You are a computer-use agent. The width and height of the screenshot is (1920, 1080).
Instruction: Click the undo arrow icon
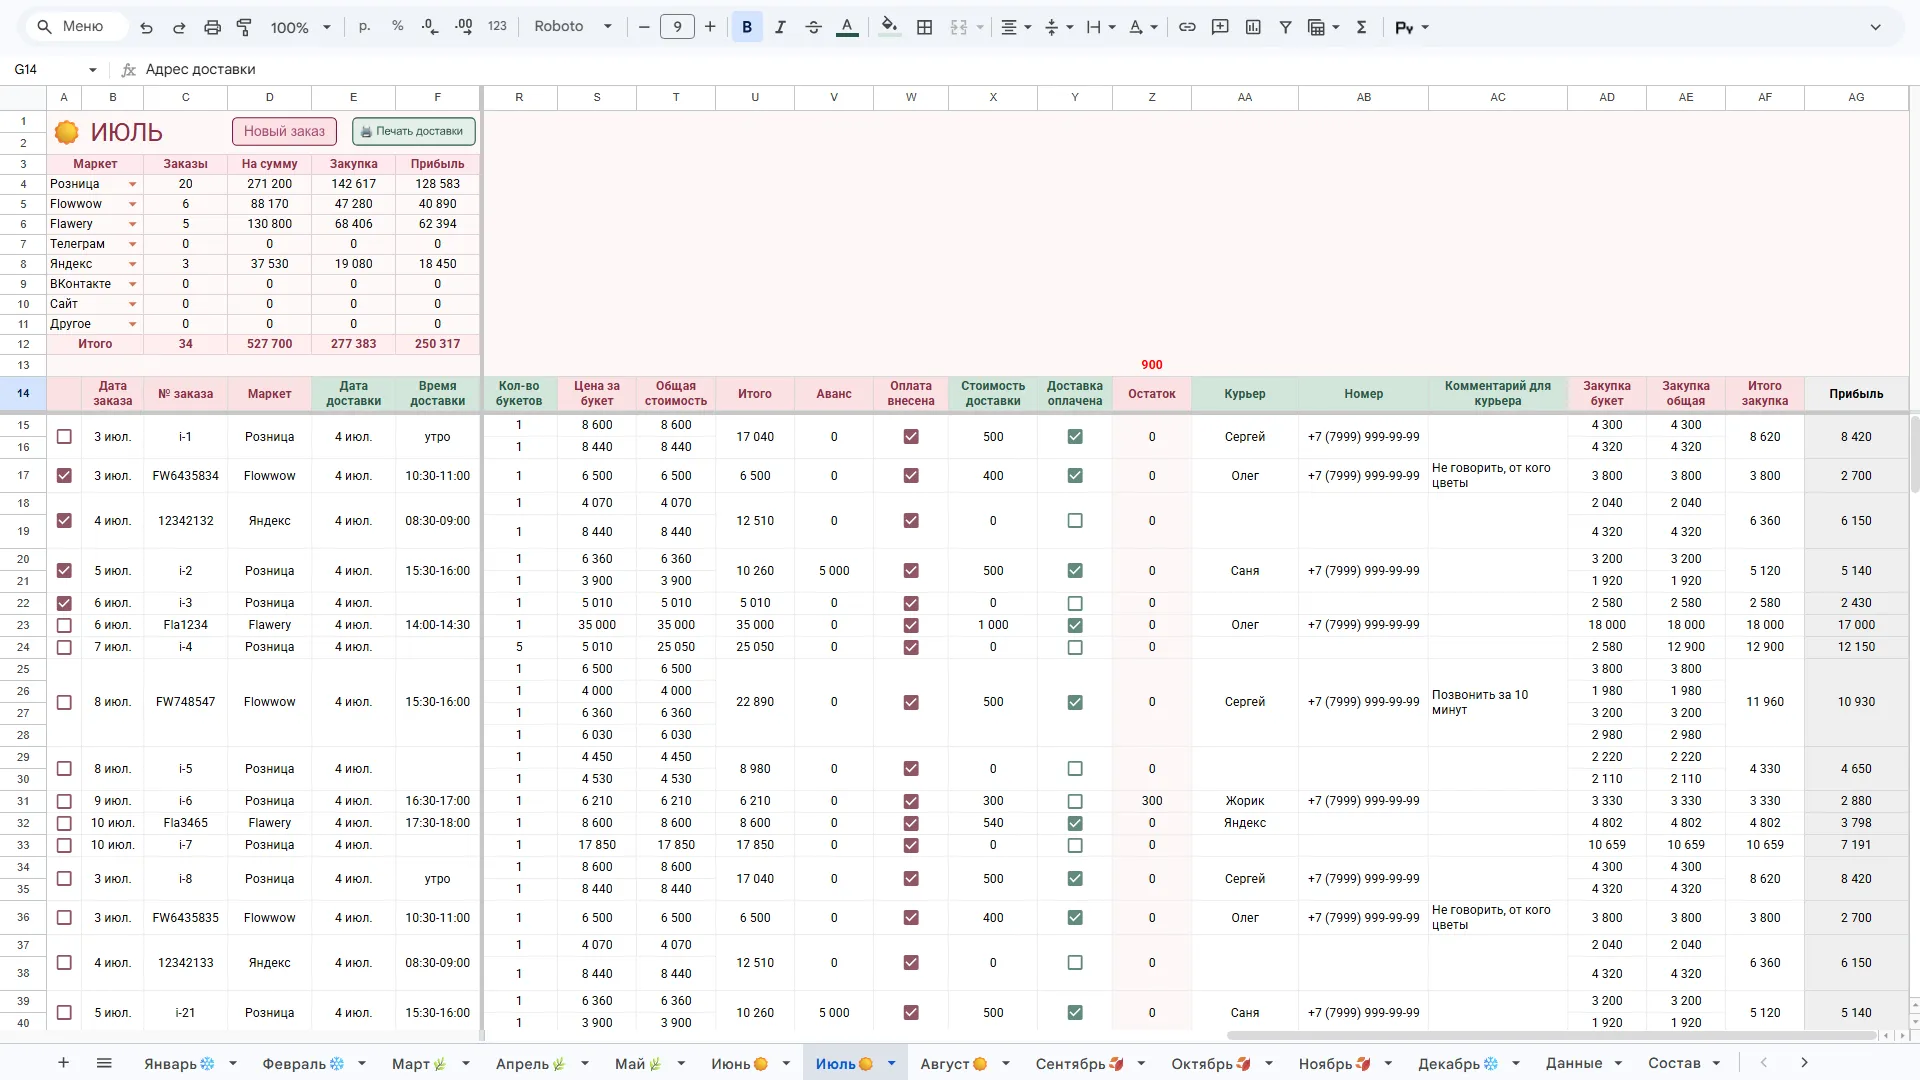point(146,27)
